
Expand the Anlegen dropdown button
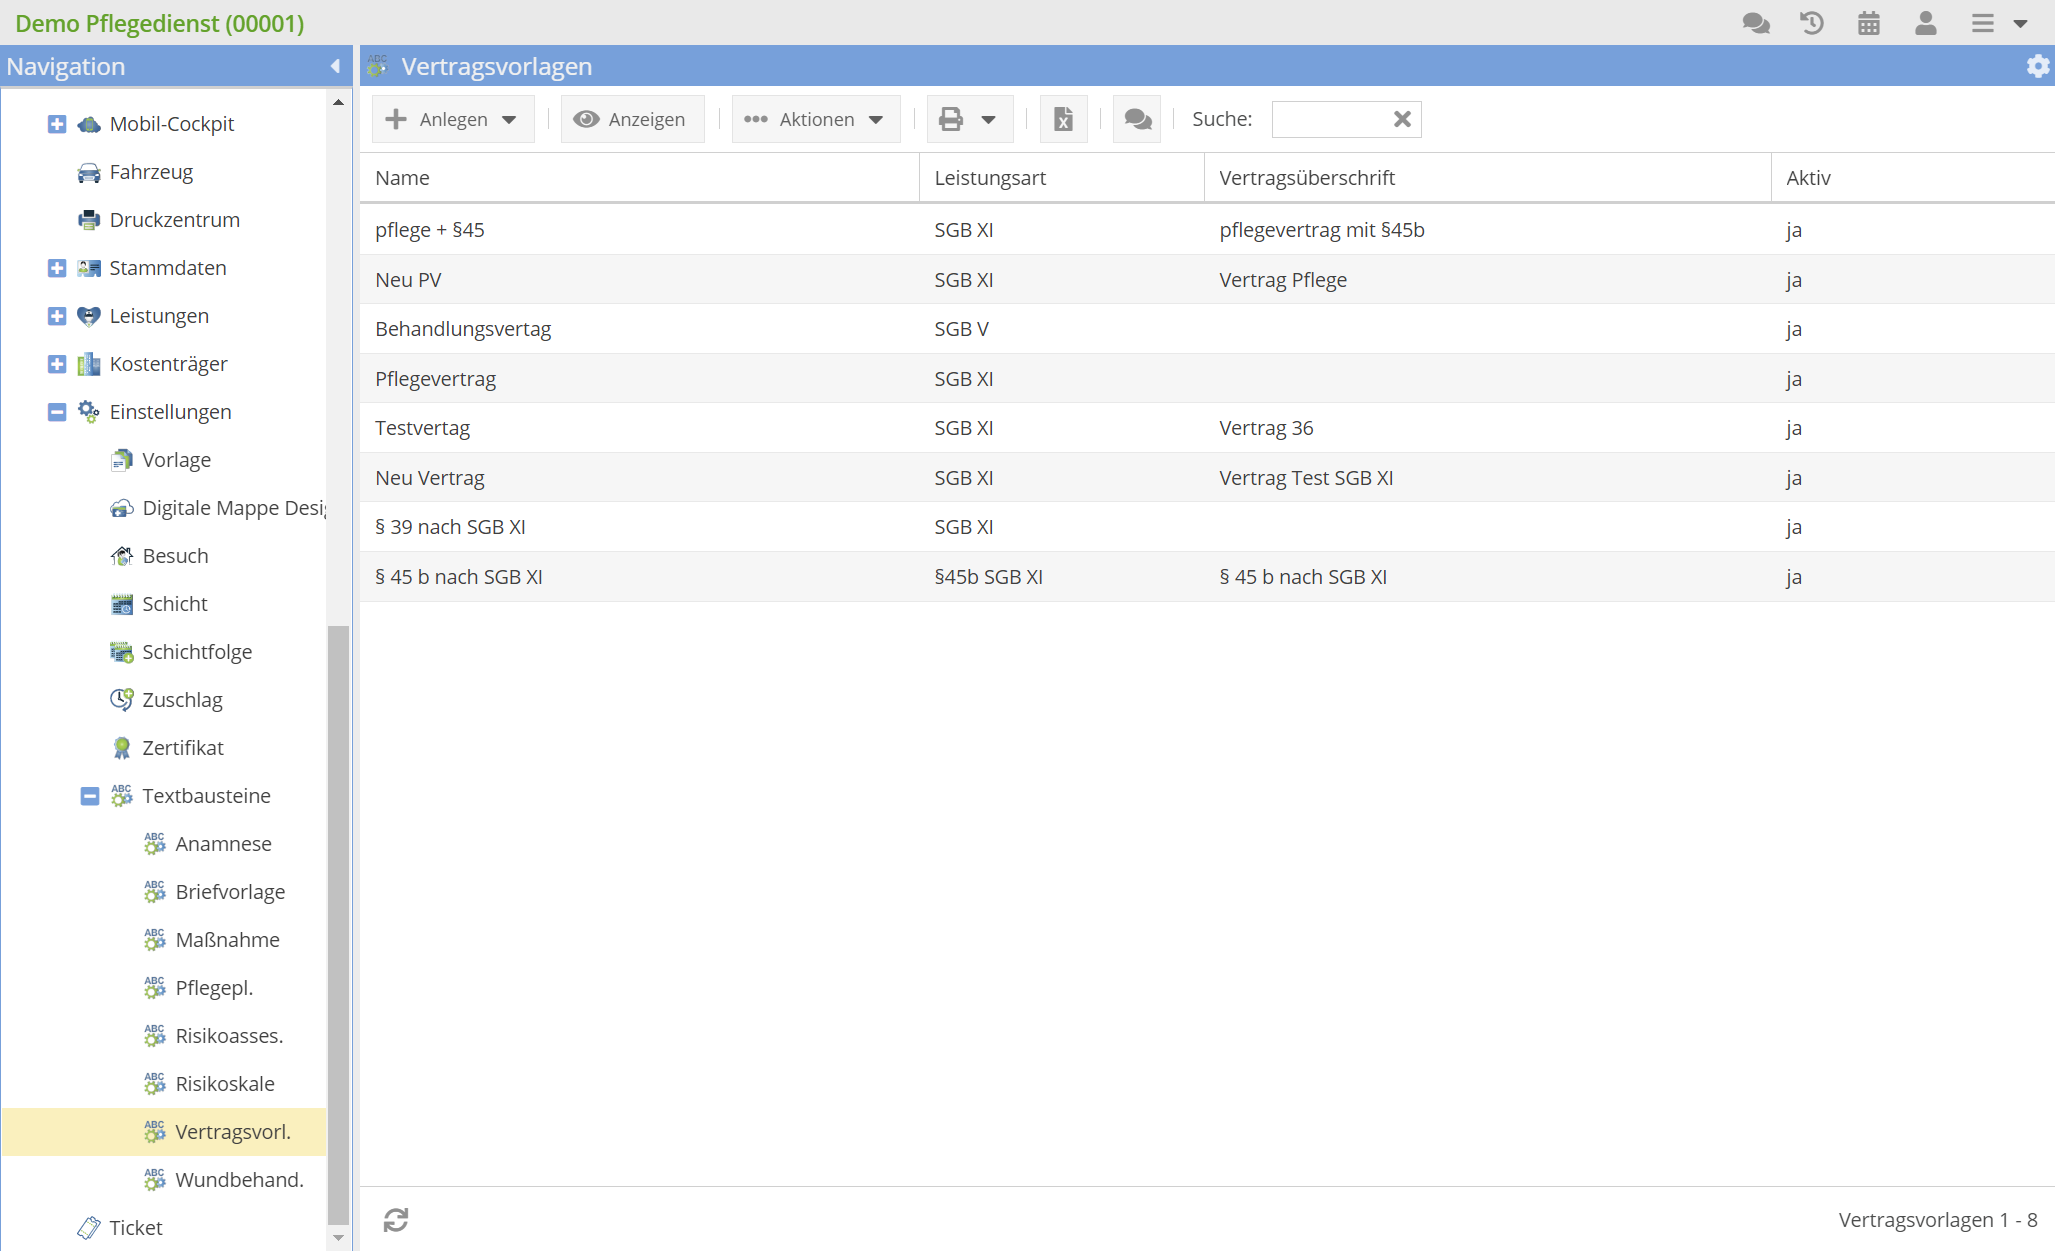(x=511, y=119)
